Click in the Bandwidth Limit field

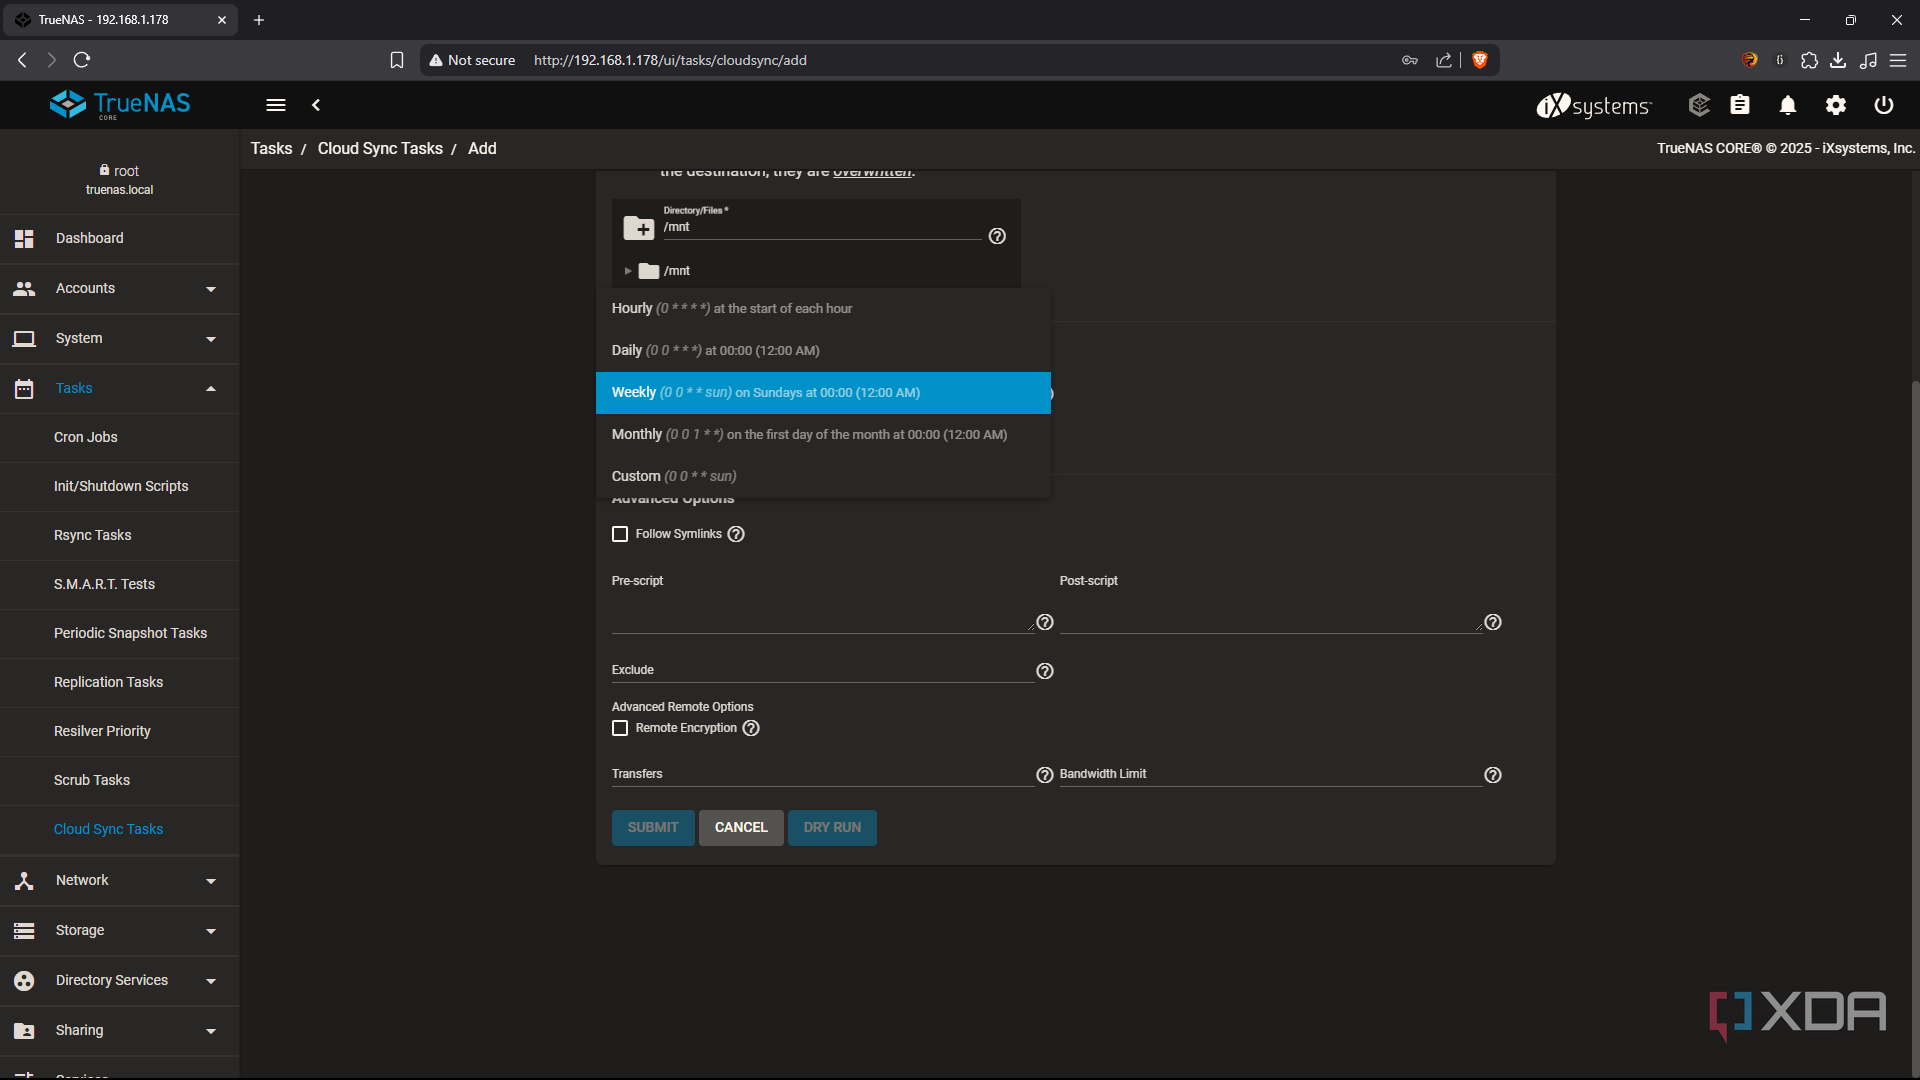pyautogui.click(x=1270, y=775)
